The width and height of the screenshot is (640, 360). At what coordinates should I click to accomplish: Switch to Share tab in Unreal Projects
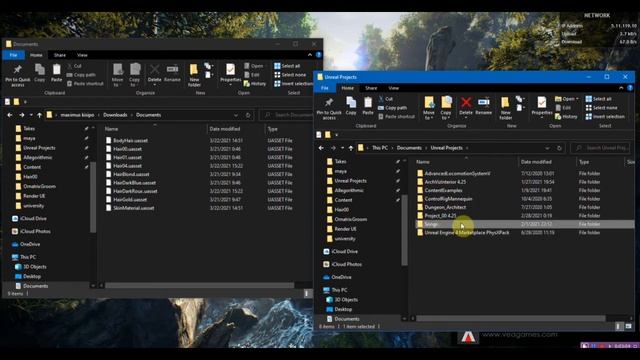[x=371, y=88]
